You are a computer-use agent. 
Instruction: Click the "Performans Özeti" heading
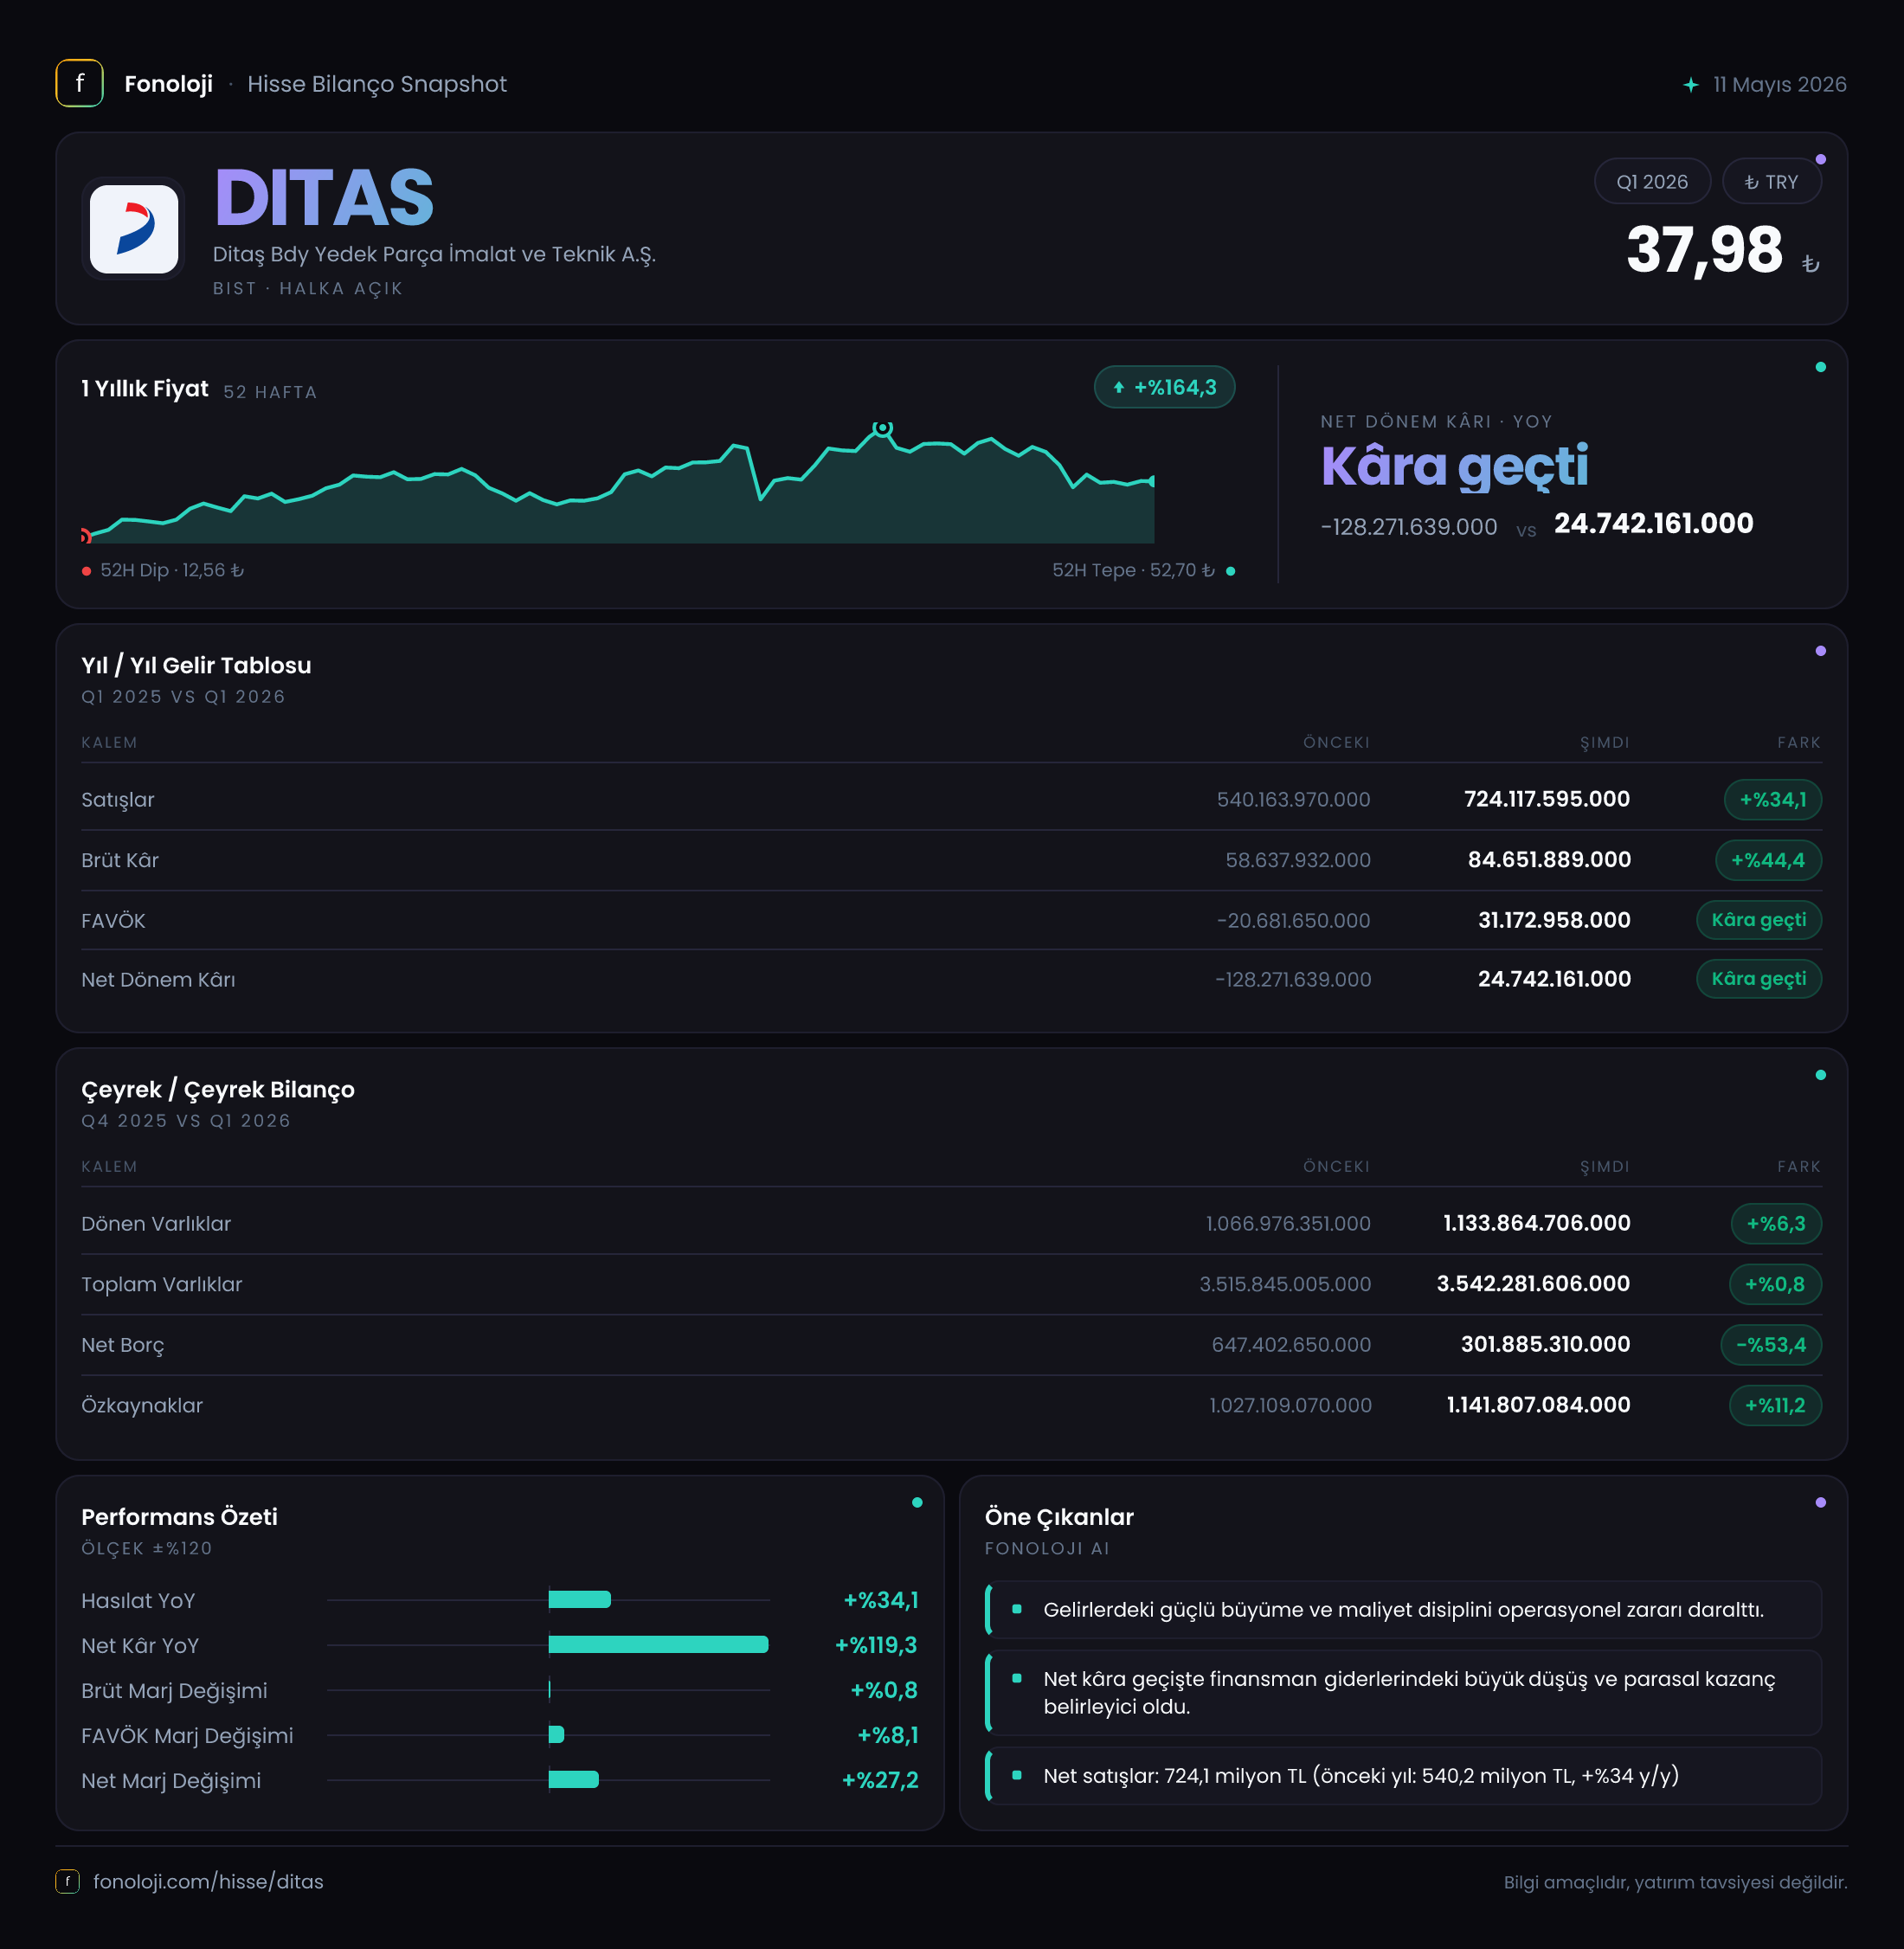coord(180,1517)
